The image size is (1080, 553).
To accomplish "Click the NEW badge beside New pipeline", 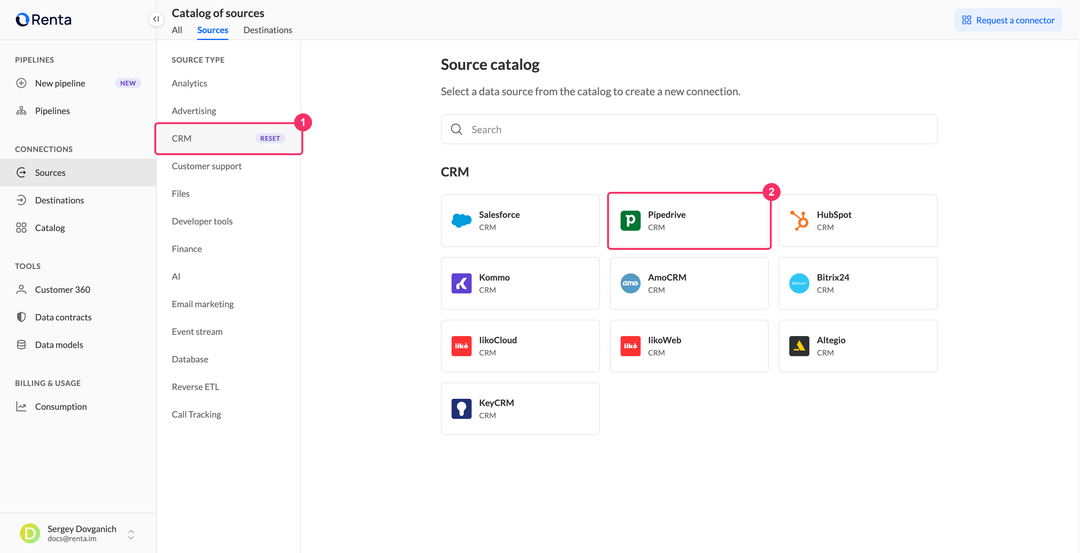I will pyautogui.click(x=128, y=83).
